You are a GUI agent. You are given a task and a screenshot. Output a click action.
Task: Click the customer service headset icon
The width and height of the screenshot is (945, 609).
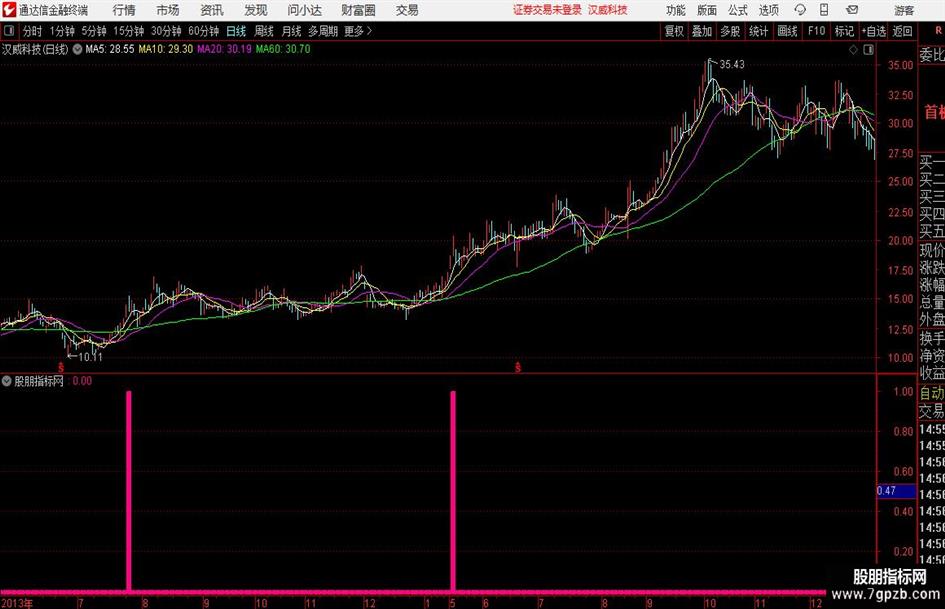click(800, 10)
